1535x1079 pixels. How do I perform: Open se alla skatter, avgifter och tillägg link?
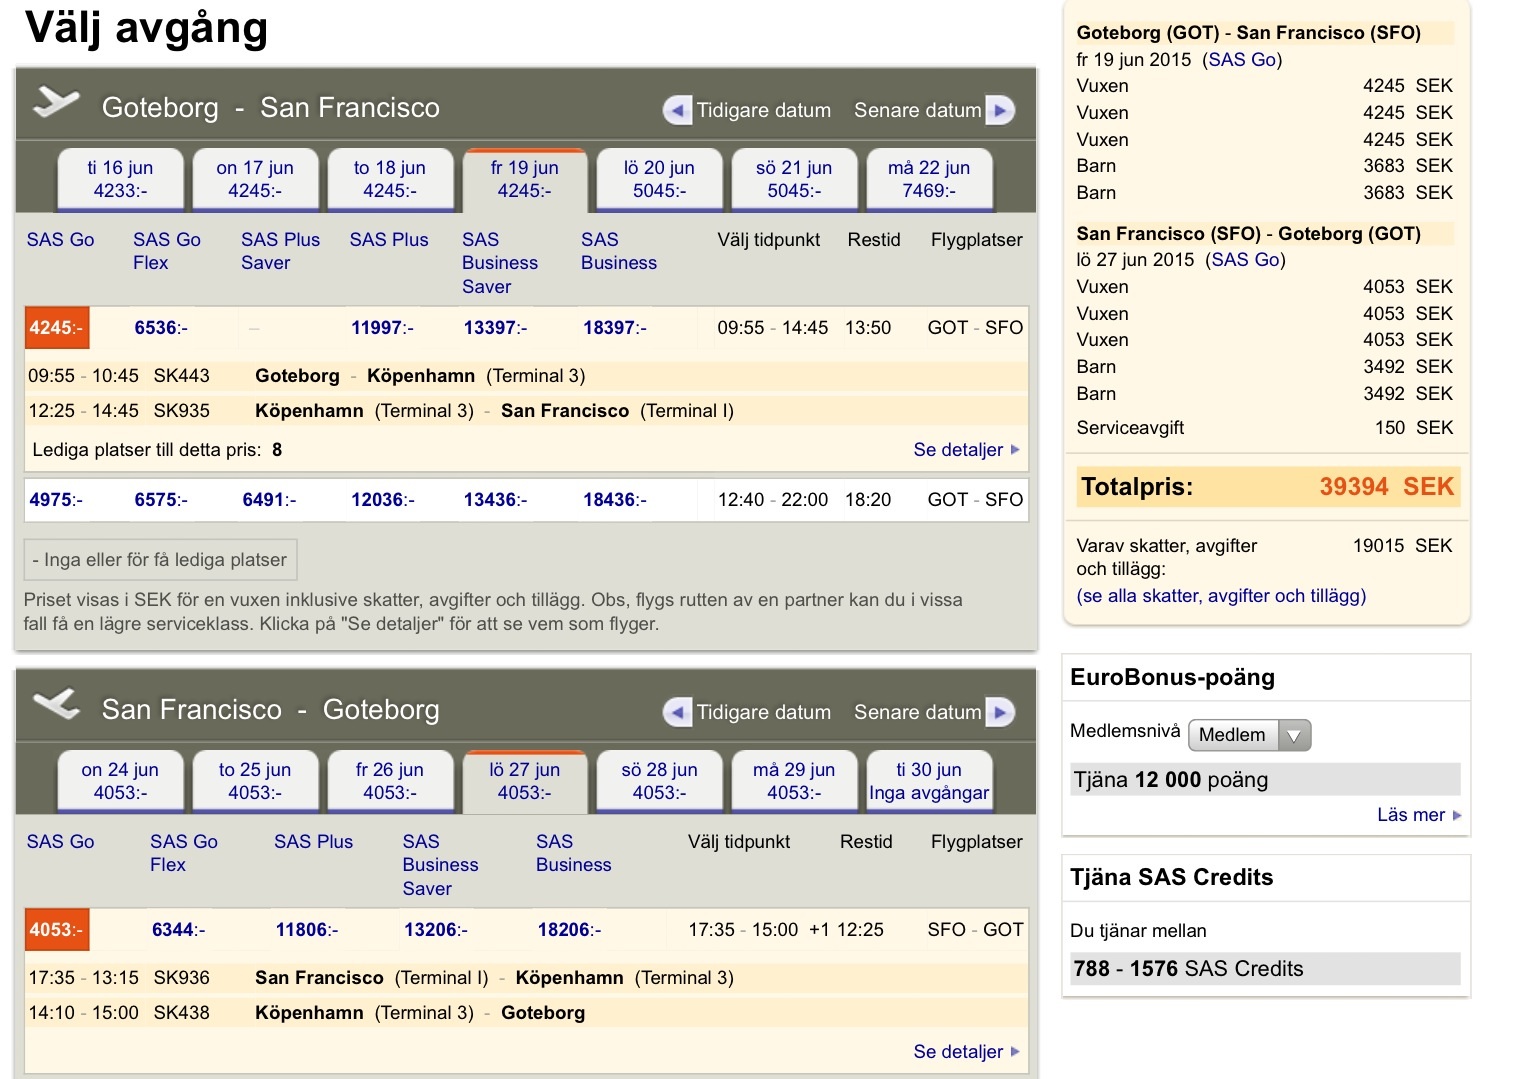[1220, 596]
